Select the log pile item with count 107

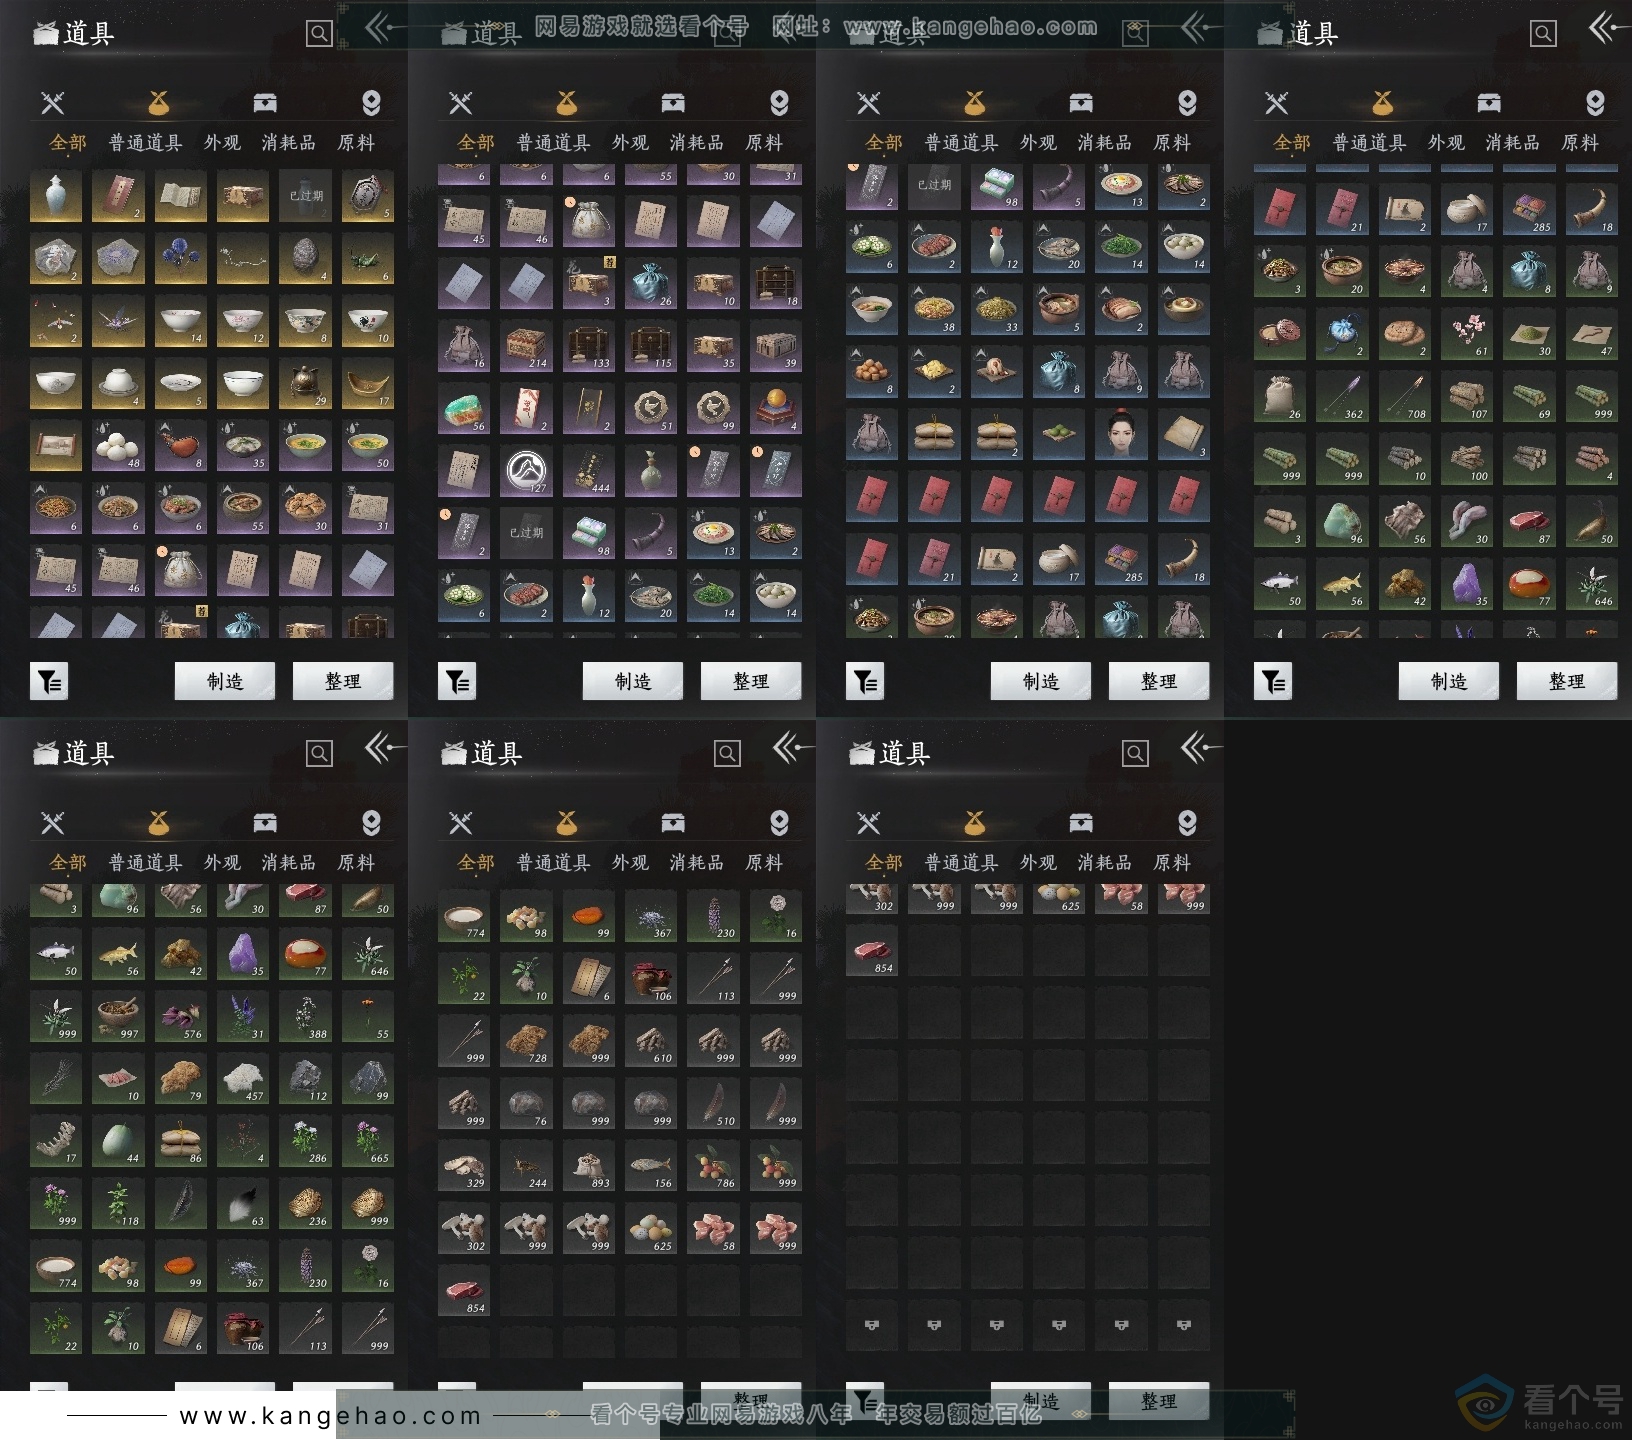[x=1467, y=396]
